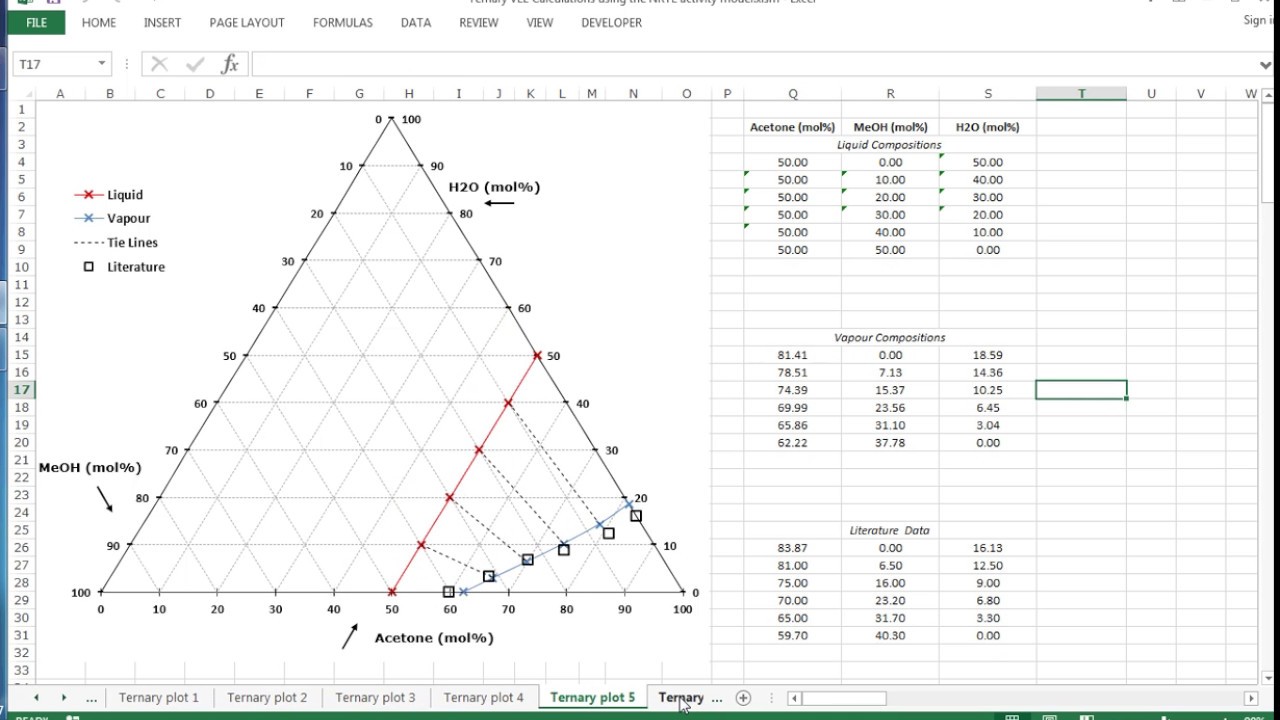Click the Acetone (mol%) axis label in chart

coord(434,638)
